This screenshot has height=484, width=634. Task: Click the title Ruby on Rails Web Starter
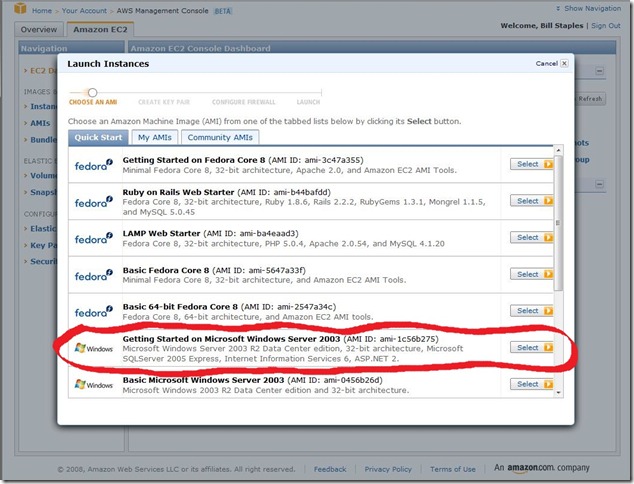[178, 192]
